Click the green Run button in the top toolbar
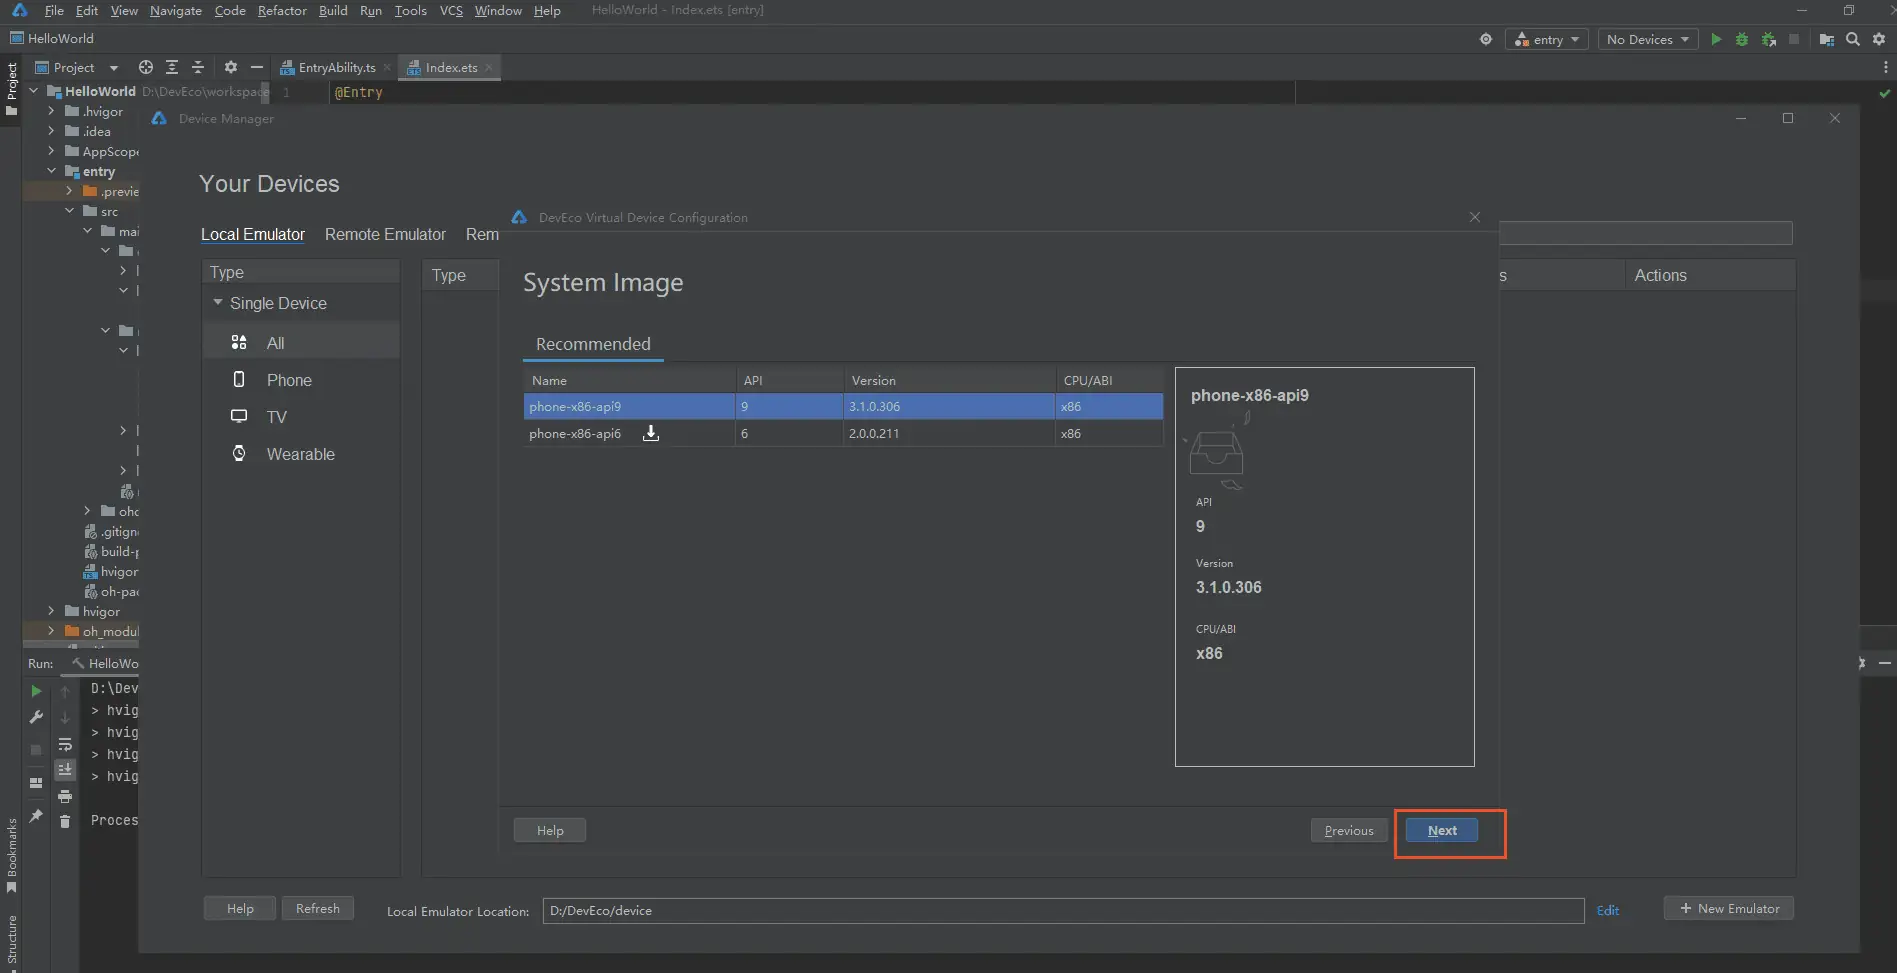Screen dimensions: 1897x973 [x=1716, y=39]
